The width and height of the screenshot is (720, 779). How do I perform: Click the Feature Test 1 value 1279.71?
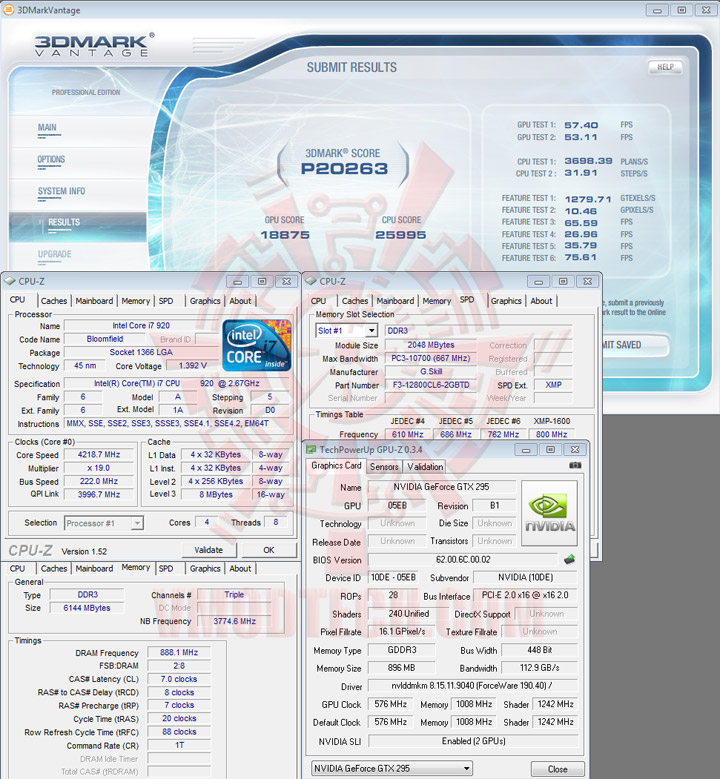point(588,199)
